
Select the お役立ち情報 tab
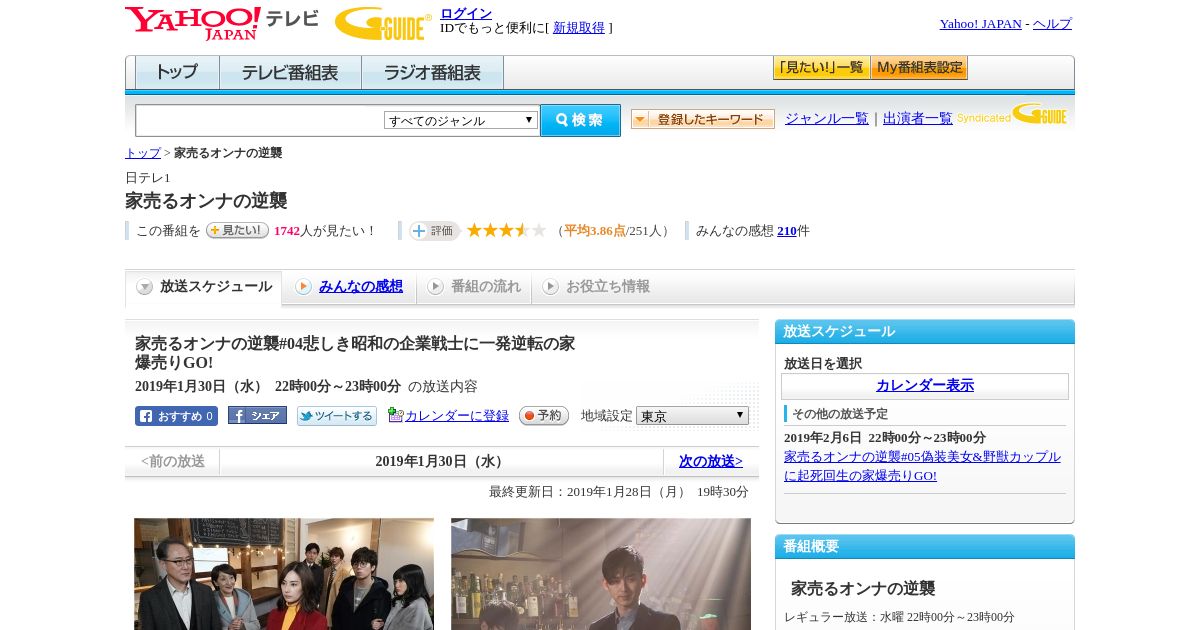597,287
